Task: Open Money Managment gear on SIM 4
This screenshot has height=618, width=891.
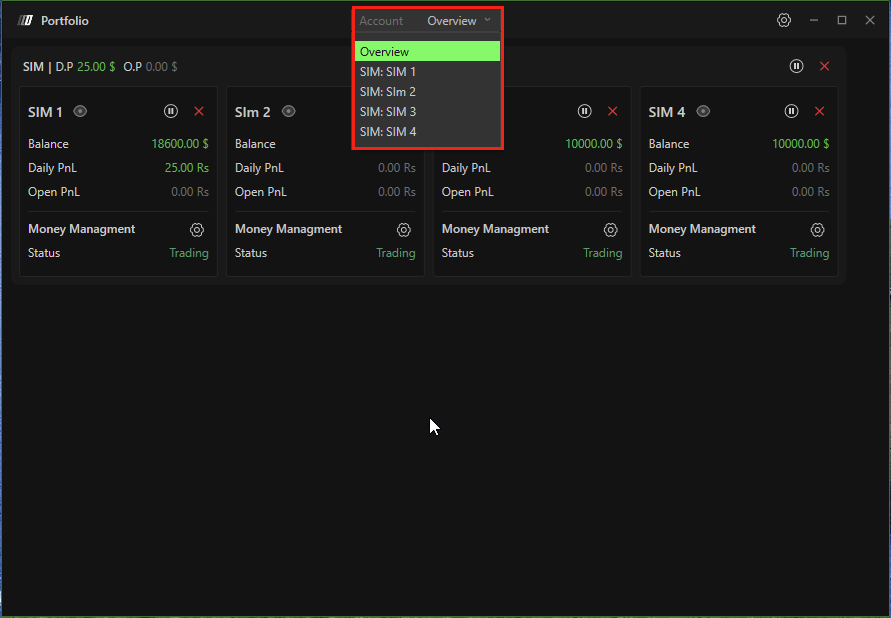Action: 817,230
